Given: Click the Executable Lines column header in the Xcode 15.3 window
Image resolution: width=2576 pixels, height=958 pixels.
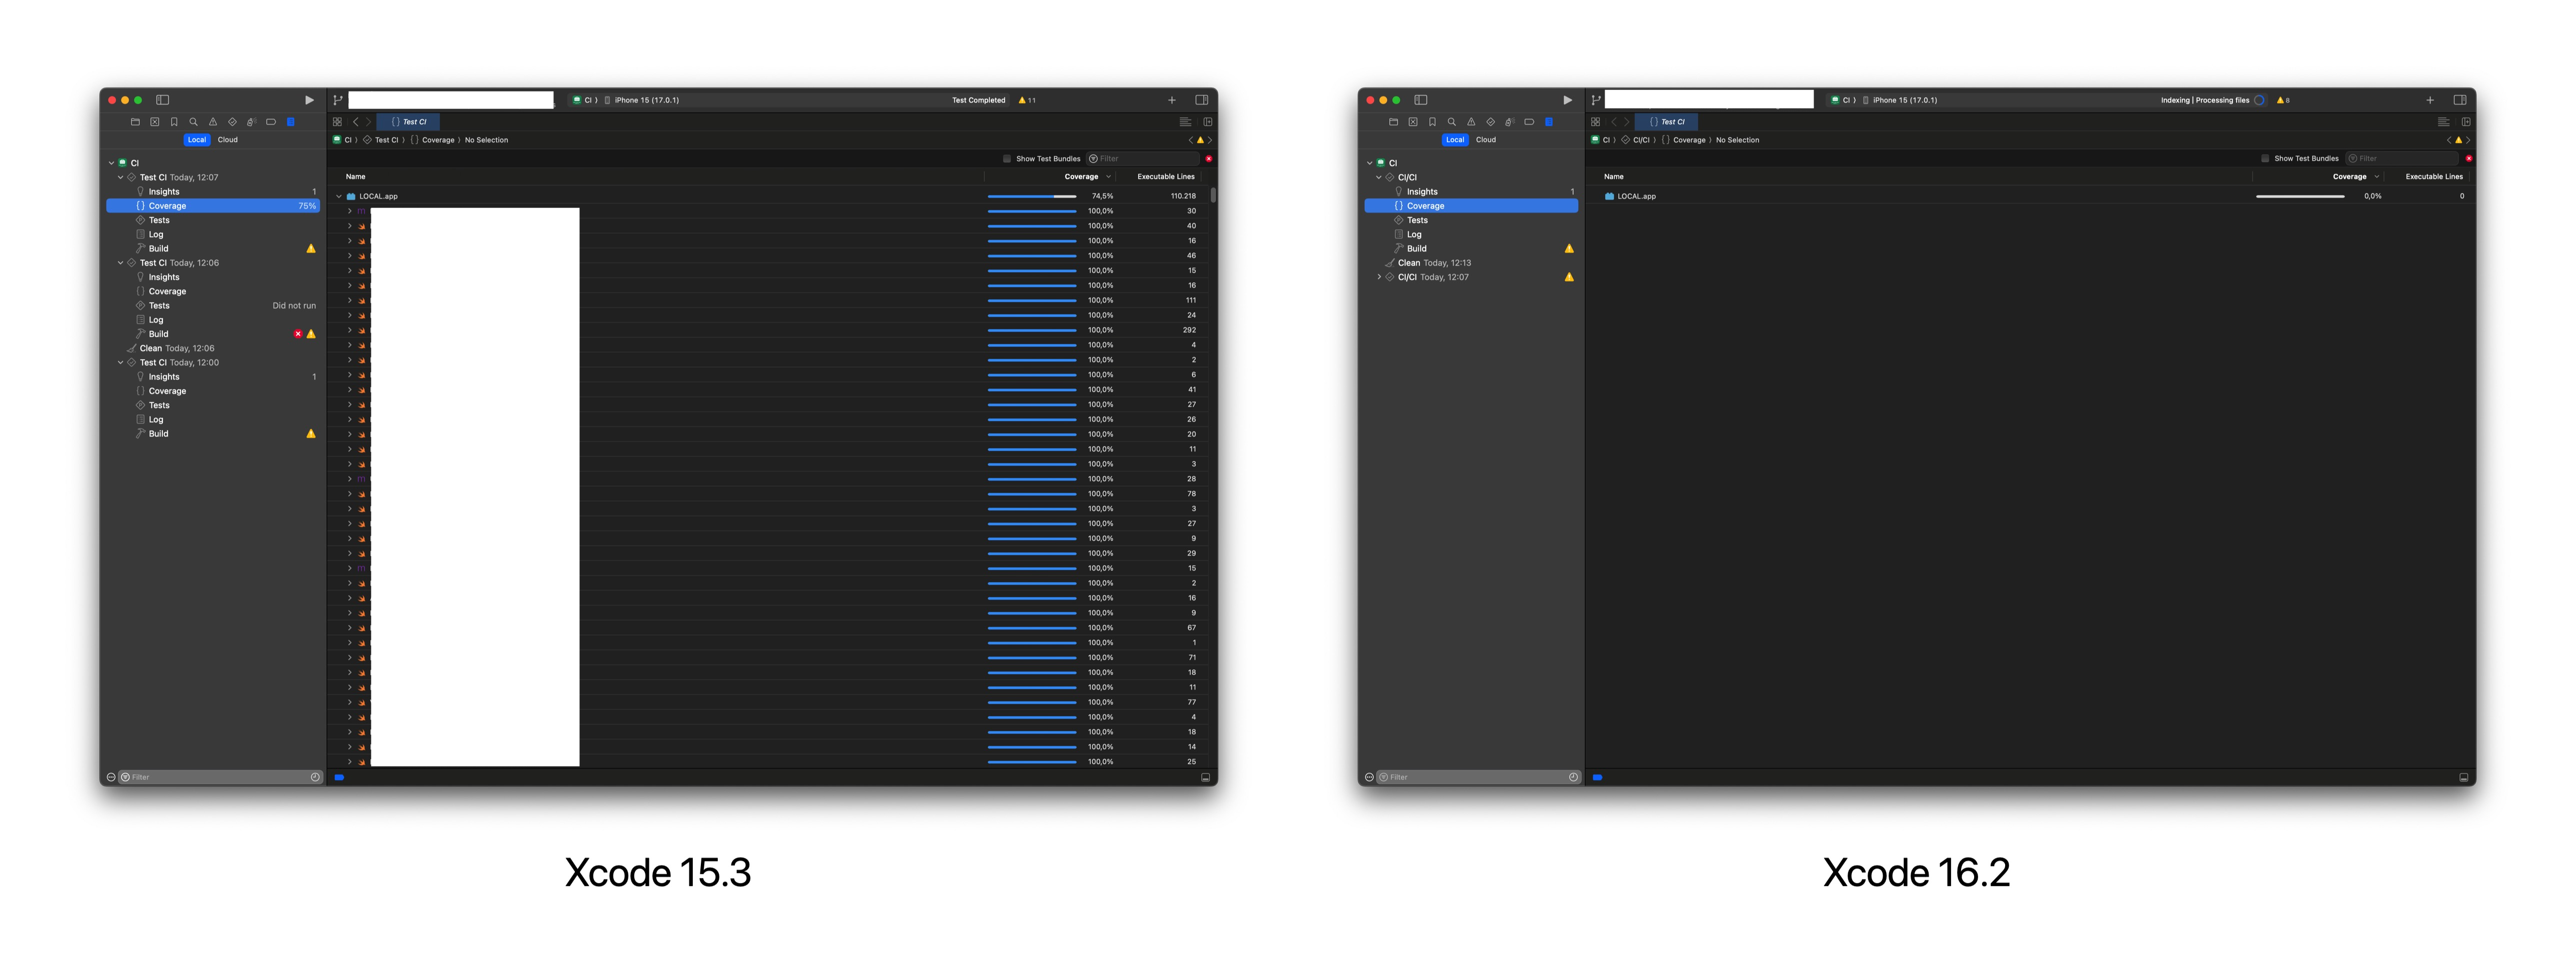Looking at the screenshot, I should (x=1165, y=177).
